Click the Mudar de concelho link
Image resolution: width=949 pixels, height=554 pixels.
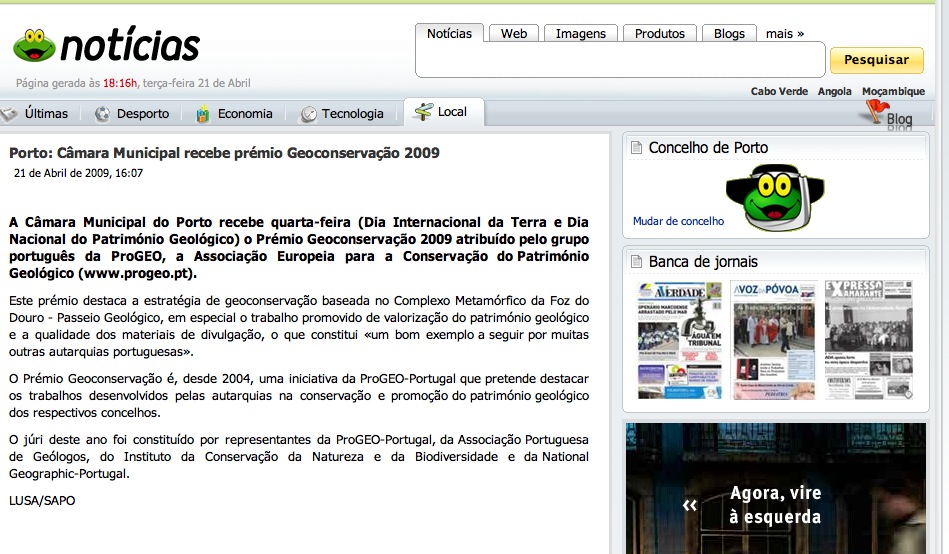678,221
